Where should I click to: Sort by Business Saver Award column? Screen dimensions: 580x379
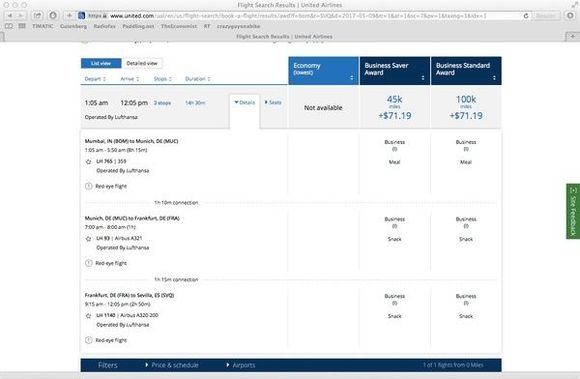pos(395,71)
